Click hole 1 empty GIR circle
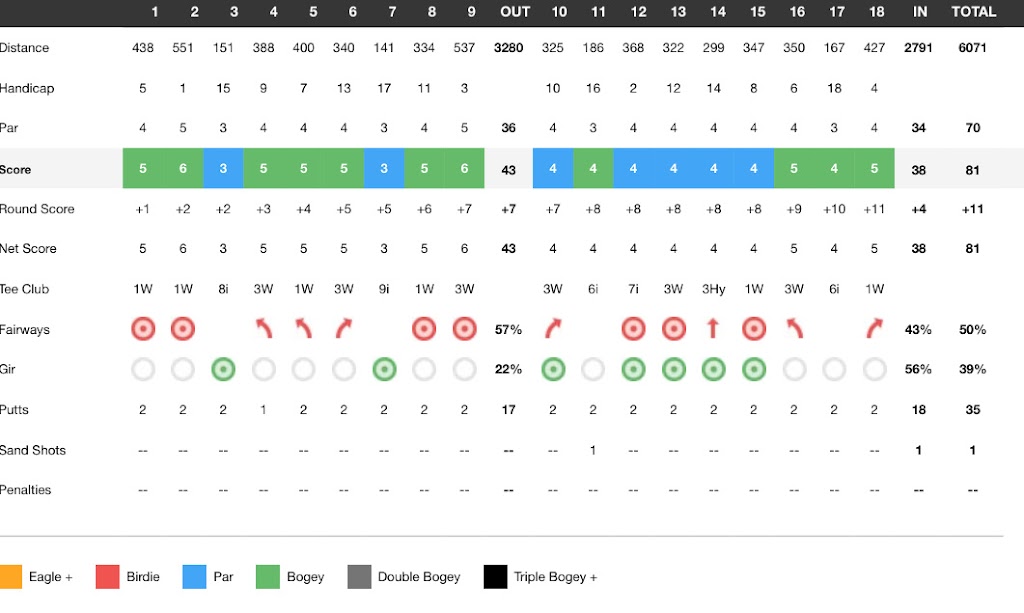The image size is (1024, 613). [143, 369]
